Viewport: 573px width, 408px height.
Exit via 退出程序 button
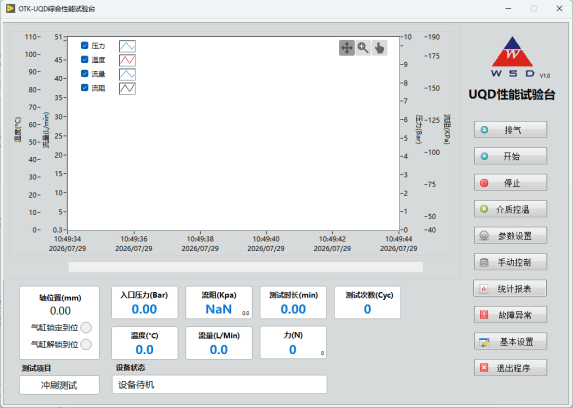511,367
